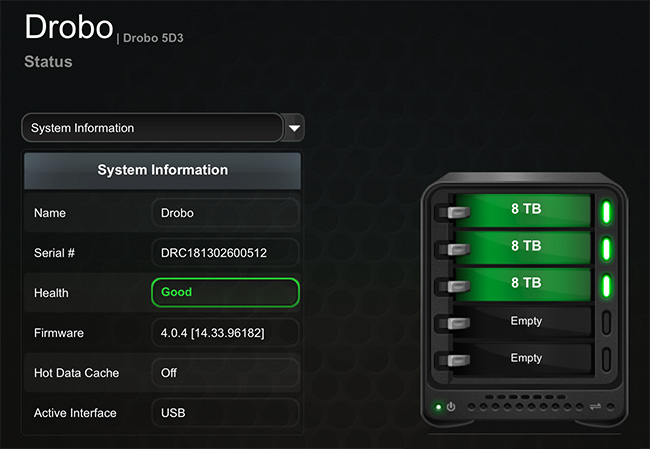Click the Drobo 5D3 model label
The image size is (650, 449).
point(153,38)
